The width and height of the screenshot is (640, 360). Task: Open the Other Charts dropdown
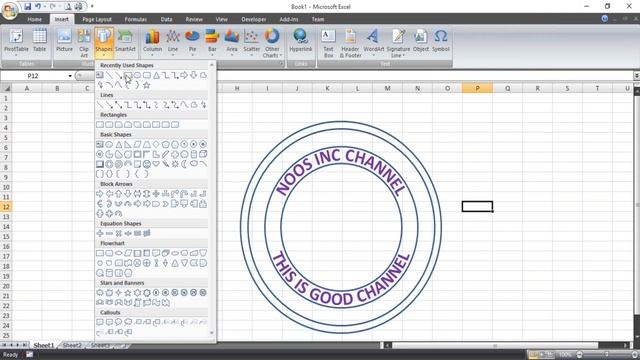(x=272, y=43)
